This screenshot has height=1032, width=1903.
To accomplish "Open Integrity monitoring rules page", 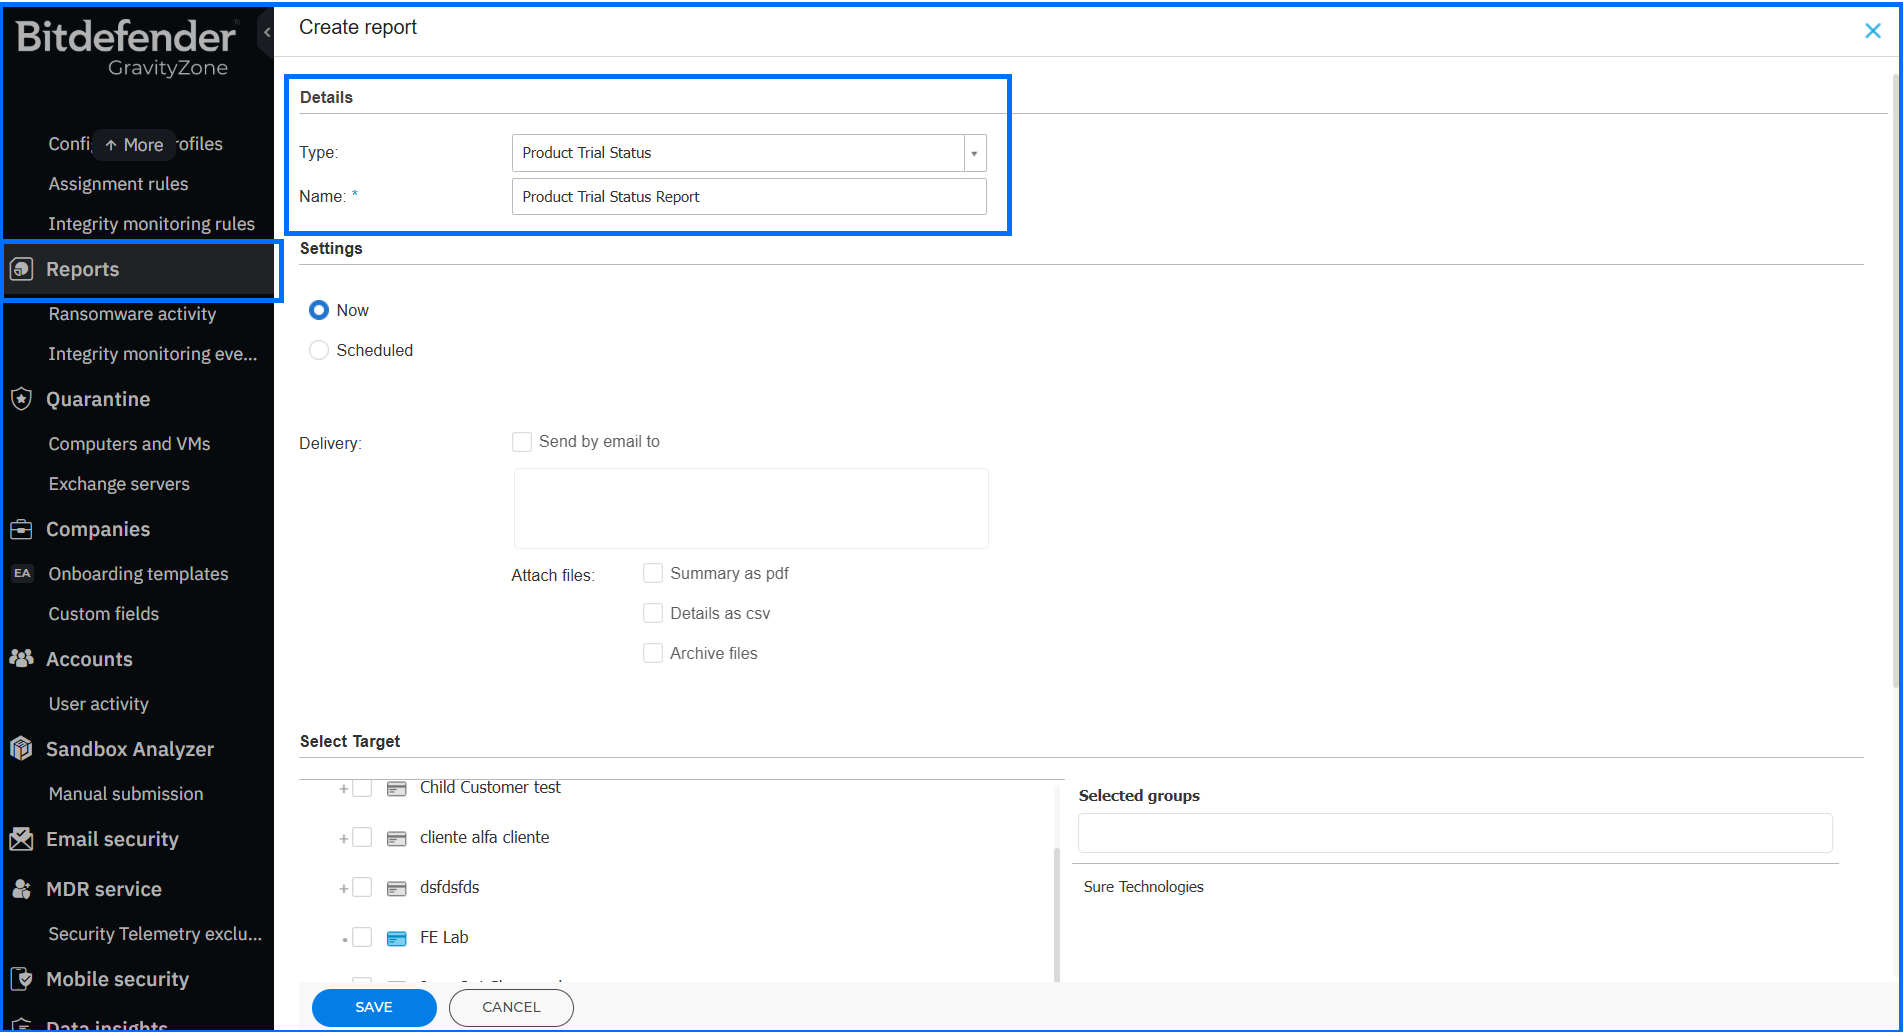I will (152, 224).
